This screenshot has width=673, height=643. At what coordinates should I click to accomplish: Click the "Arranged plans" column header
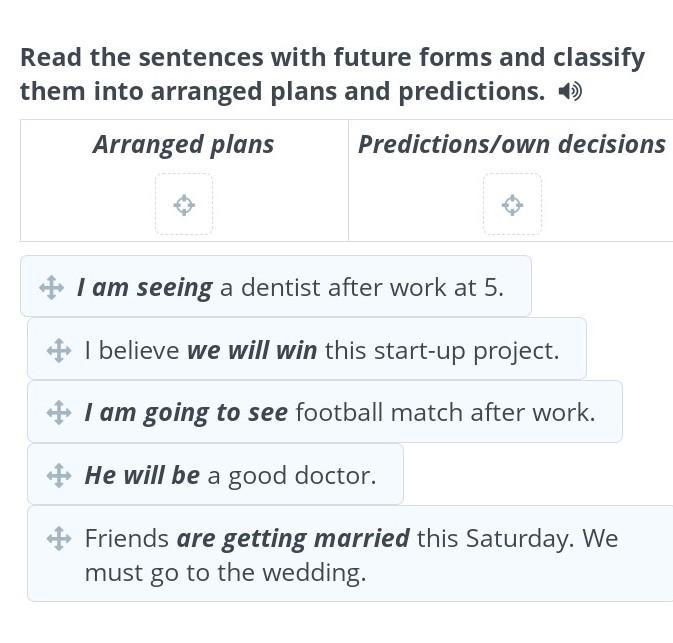click(184, 145)
